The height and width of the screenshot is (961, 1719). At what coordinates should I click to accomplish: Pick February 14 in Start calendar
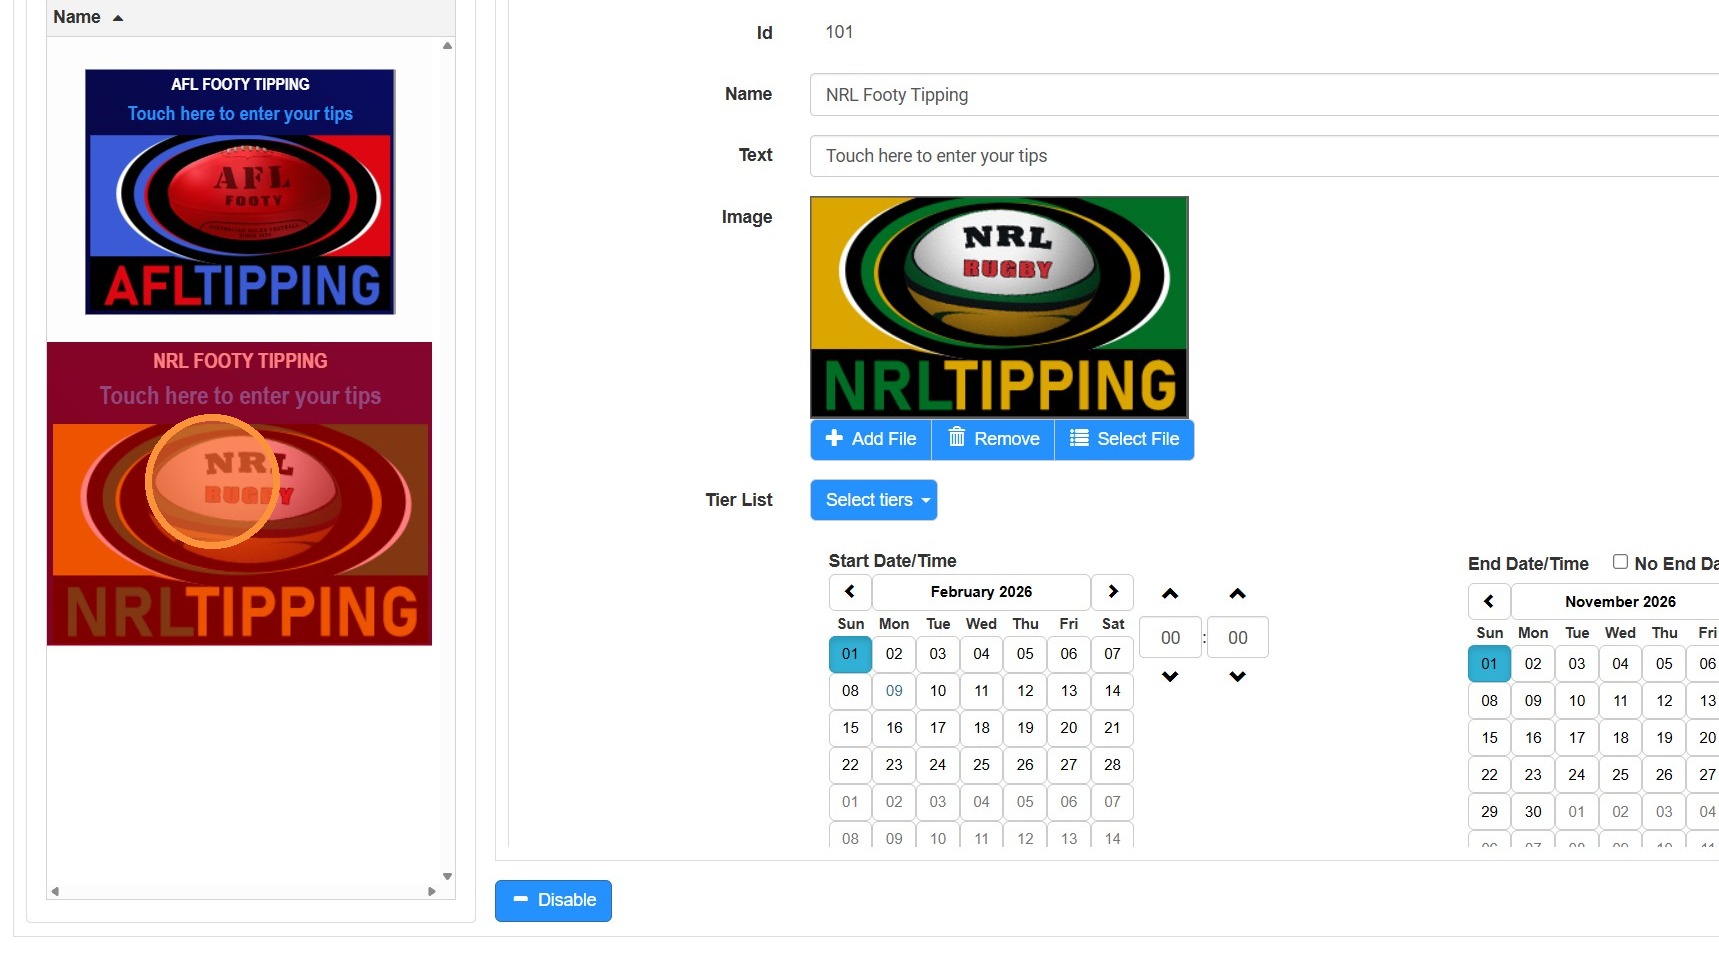coord(1112,691)
